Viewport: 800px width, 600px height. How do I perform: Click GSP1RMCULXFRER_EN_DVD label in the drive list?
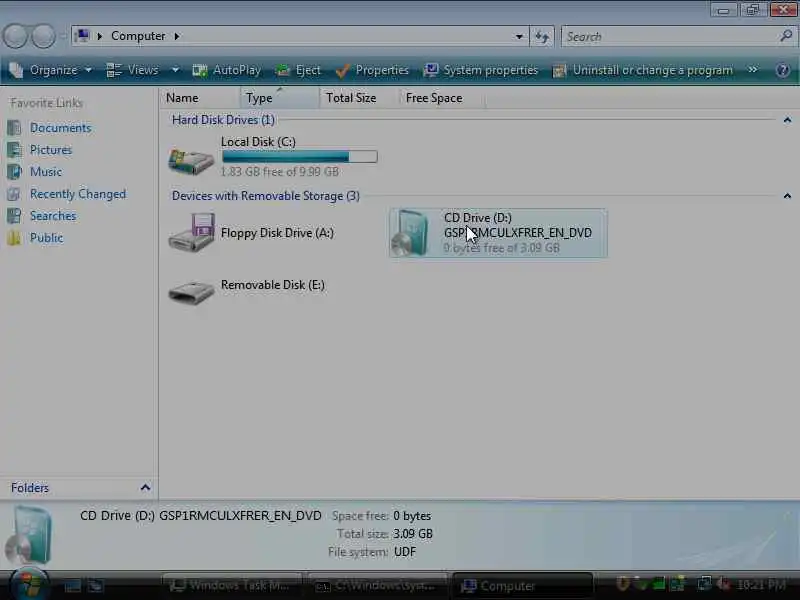click(518, 233)
